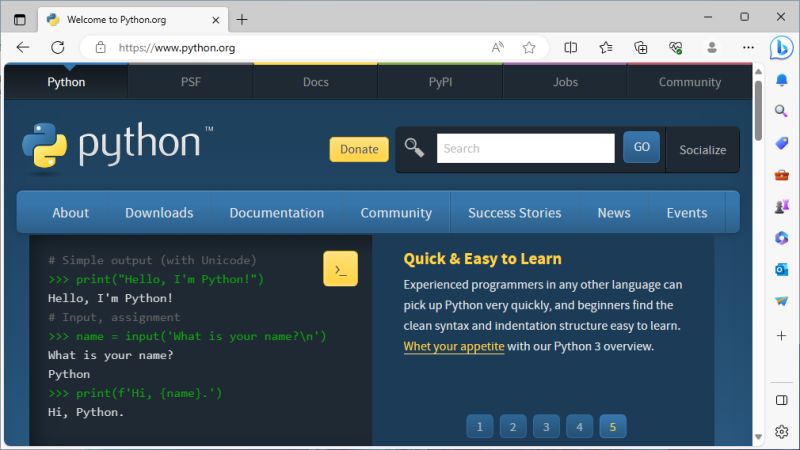Viewport: 800px width, 450px height.
Task: Open the Events menu
Action: click(x=687, y=213)
